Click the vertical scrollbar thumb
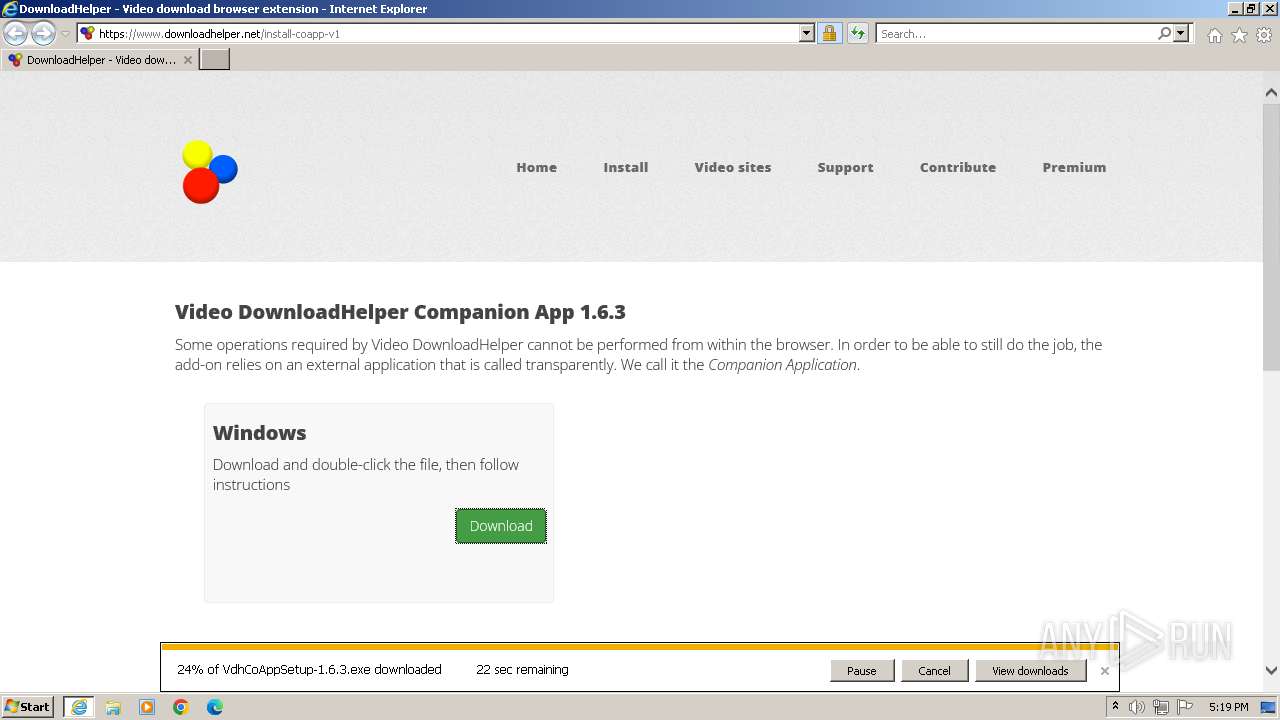The width and height of the screenshot is (1280, 720). 1271,235
